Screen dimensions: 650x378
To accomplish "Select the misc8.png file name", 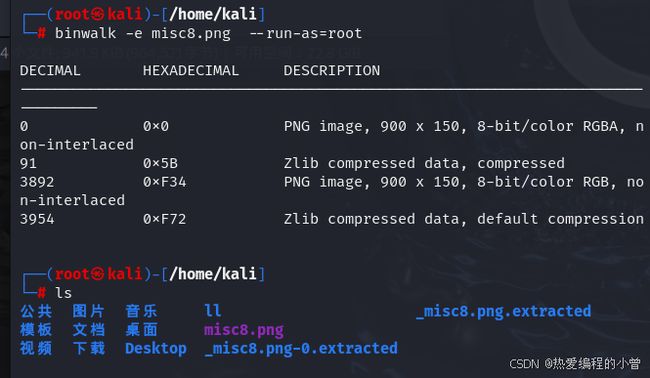I will pos(244,330).
